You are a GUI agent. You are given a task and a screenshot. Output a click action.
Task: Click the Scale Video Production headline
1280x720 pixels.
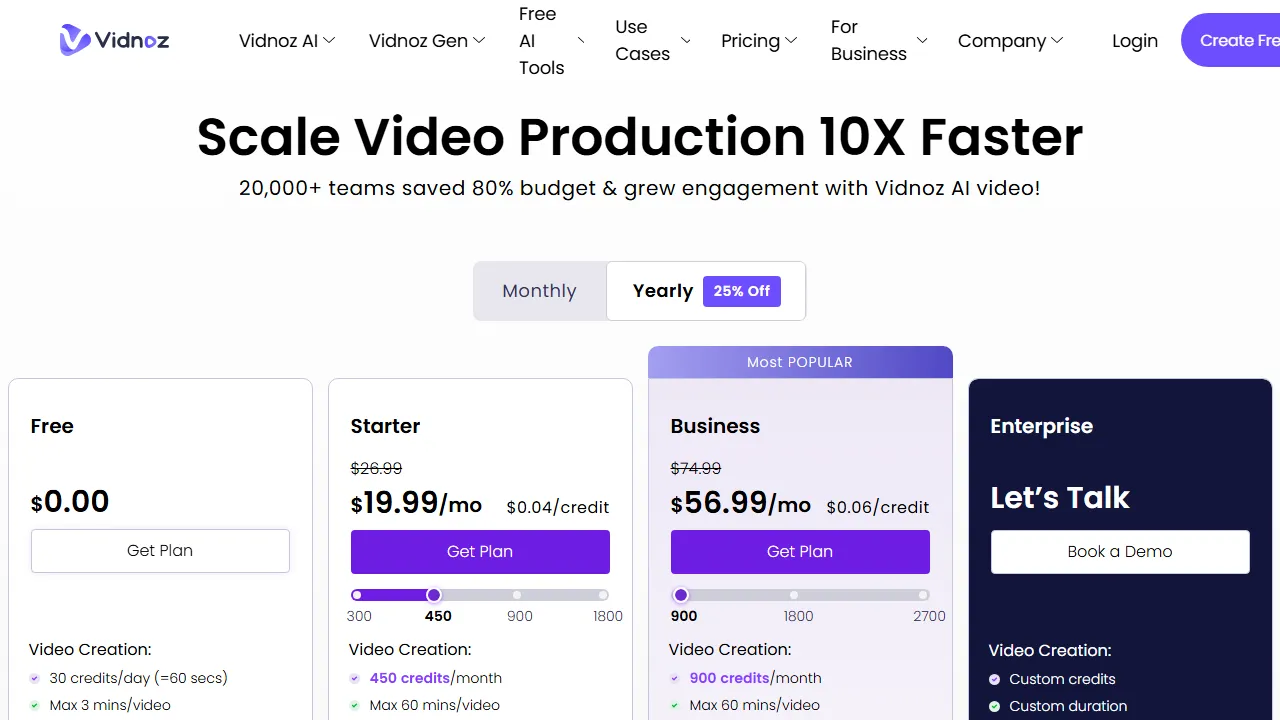pos(640,137)
